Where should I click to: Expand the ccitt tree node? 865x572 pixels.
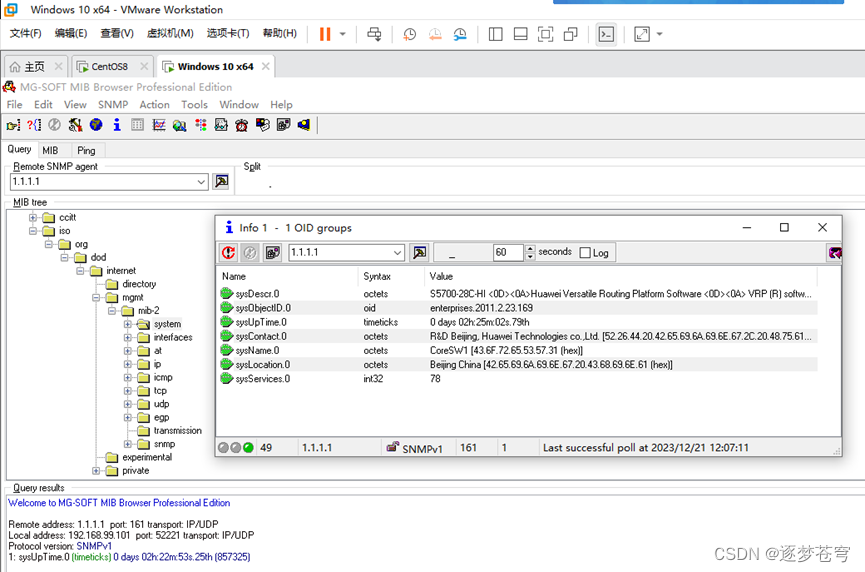33,217
